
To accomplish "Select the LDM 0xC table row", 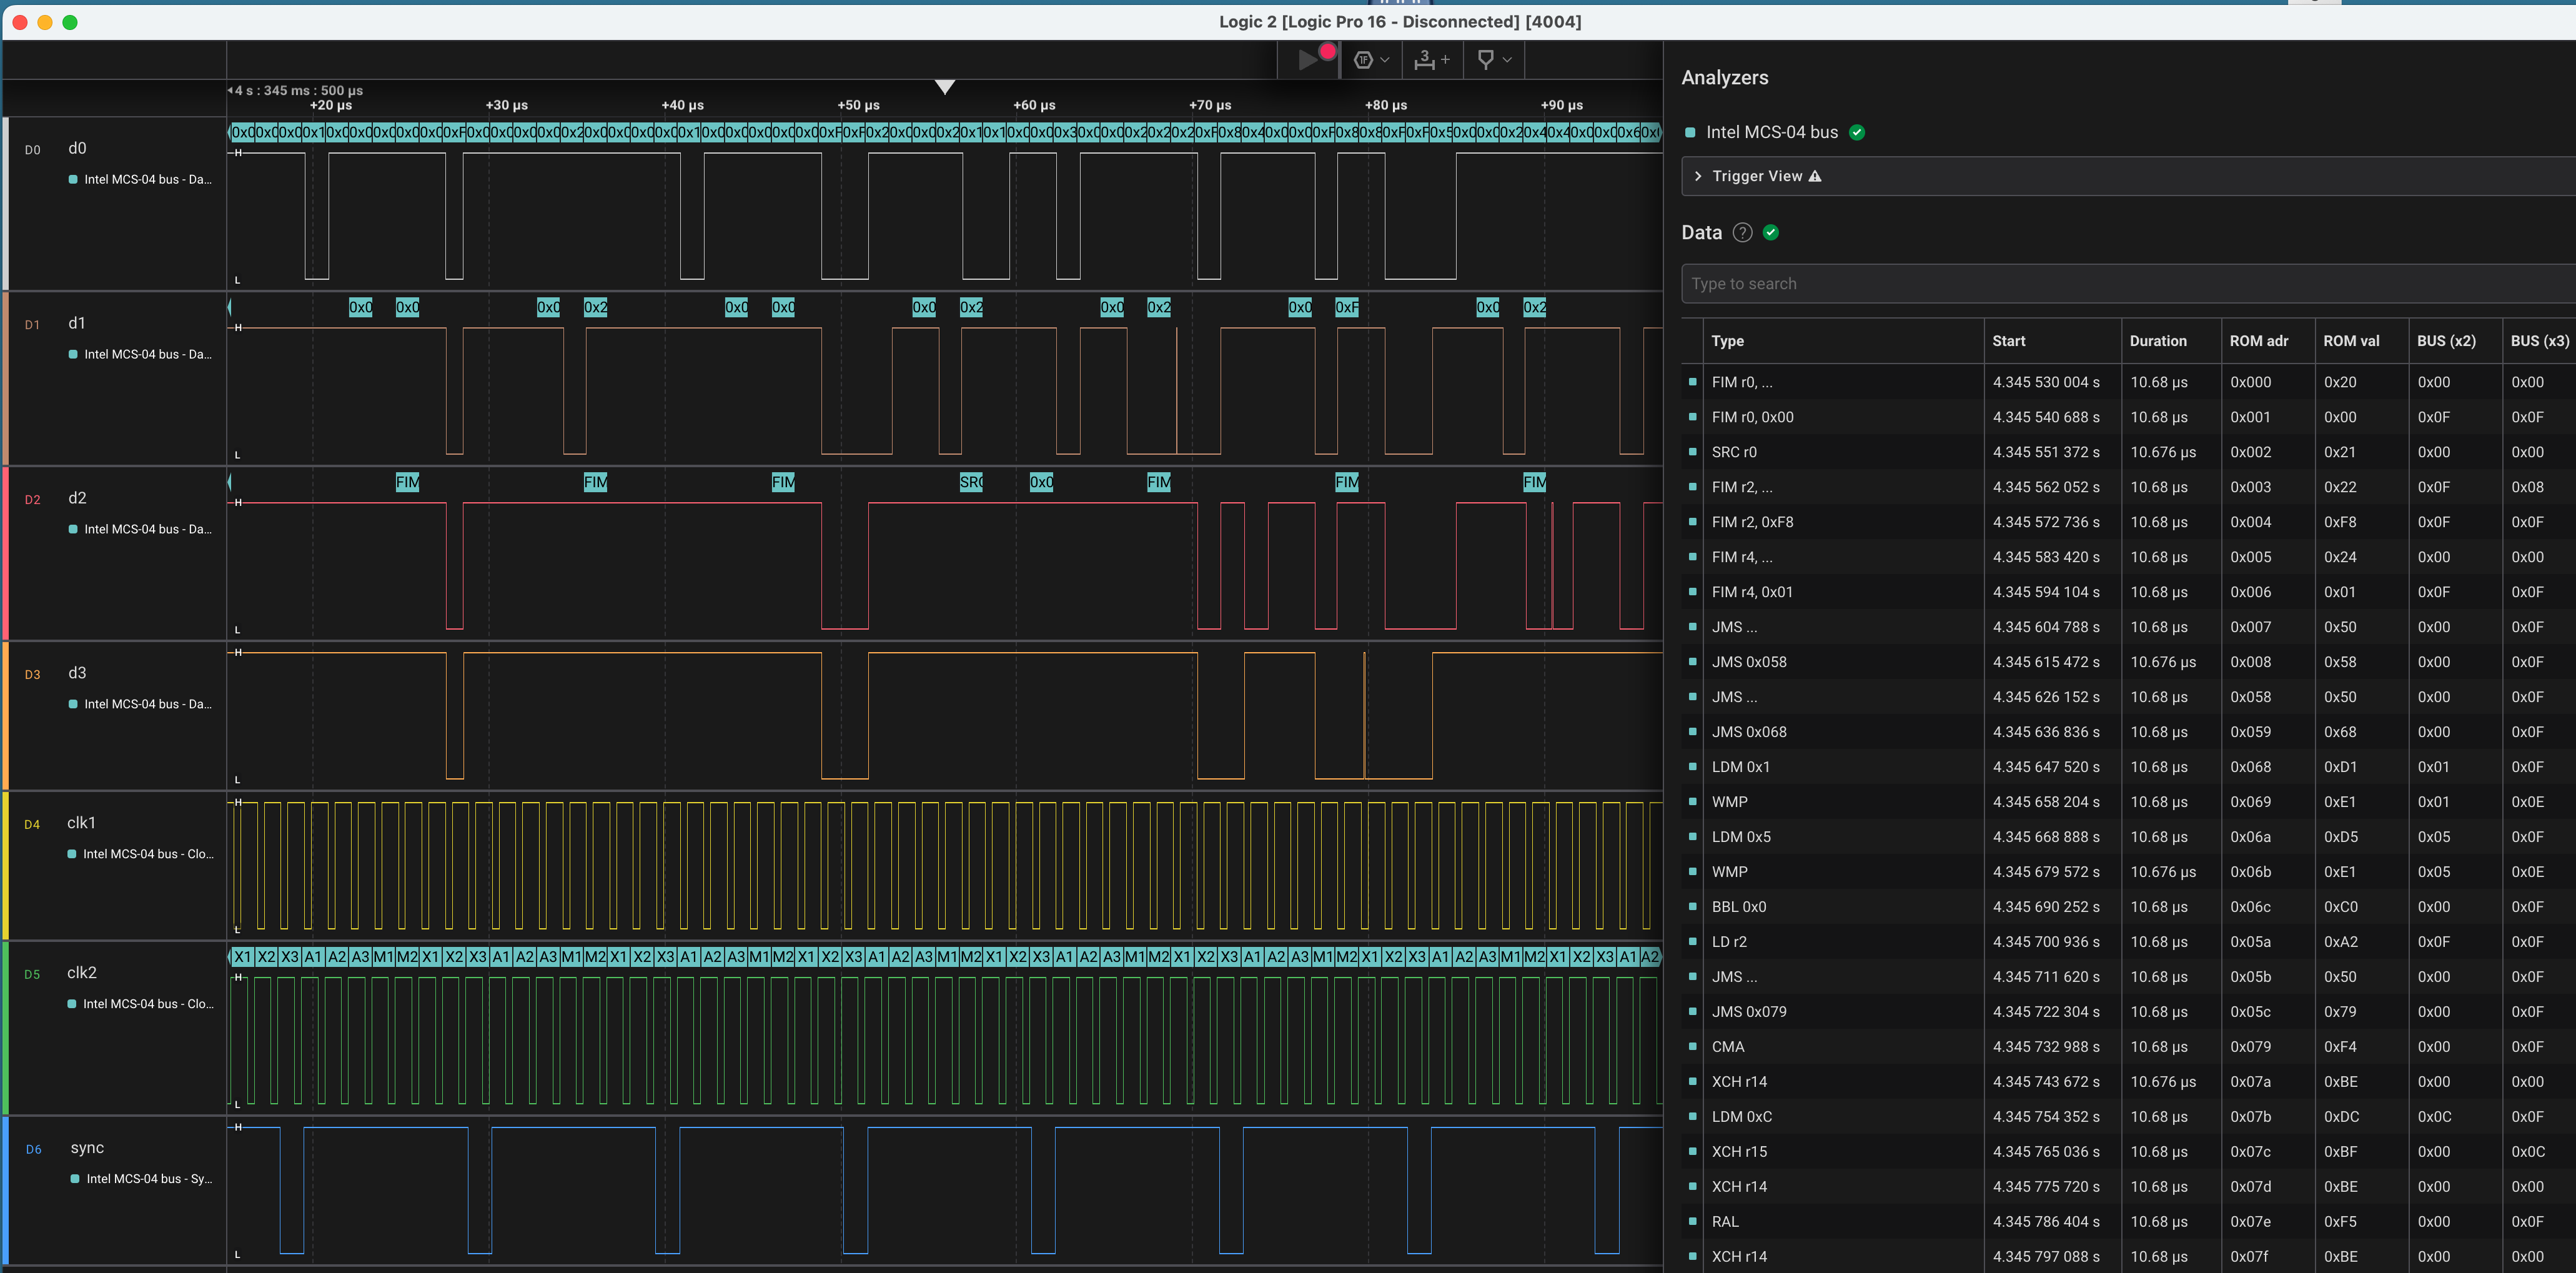I will click(1741, 1117).
